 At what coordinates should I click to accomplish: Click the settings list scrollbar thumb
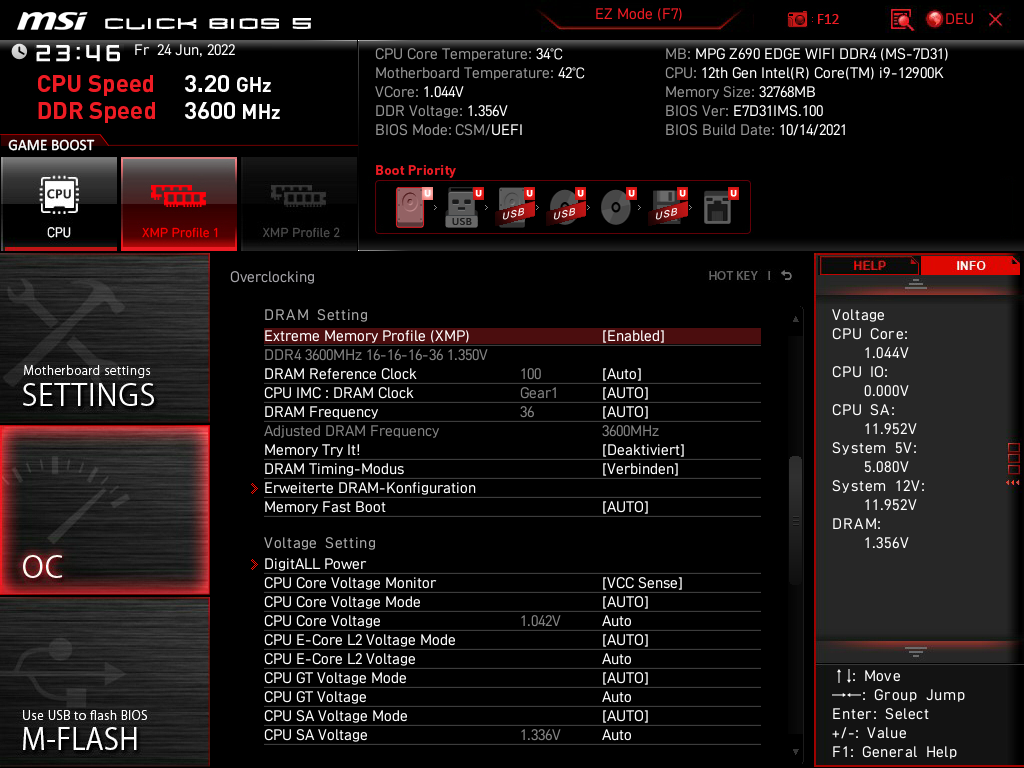[x=795, y=520]
